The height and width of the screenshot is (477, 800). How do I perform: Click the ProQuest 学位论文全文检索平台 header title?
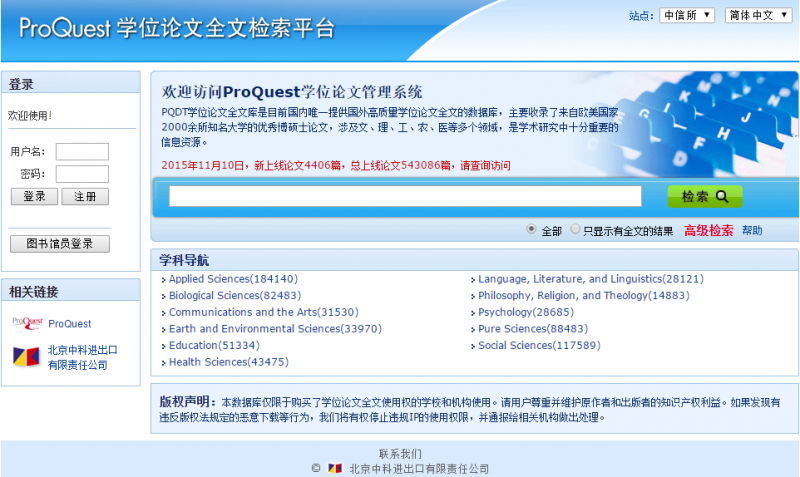[177, 28]
